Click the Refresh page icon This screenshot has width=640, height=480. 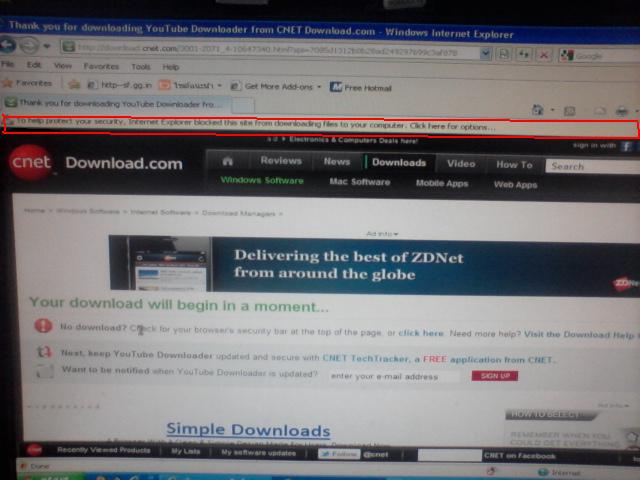(x=524, y=54)
